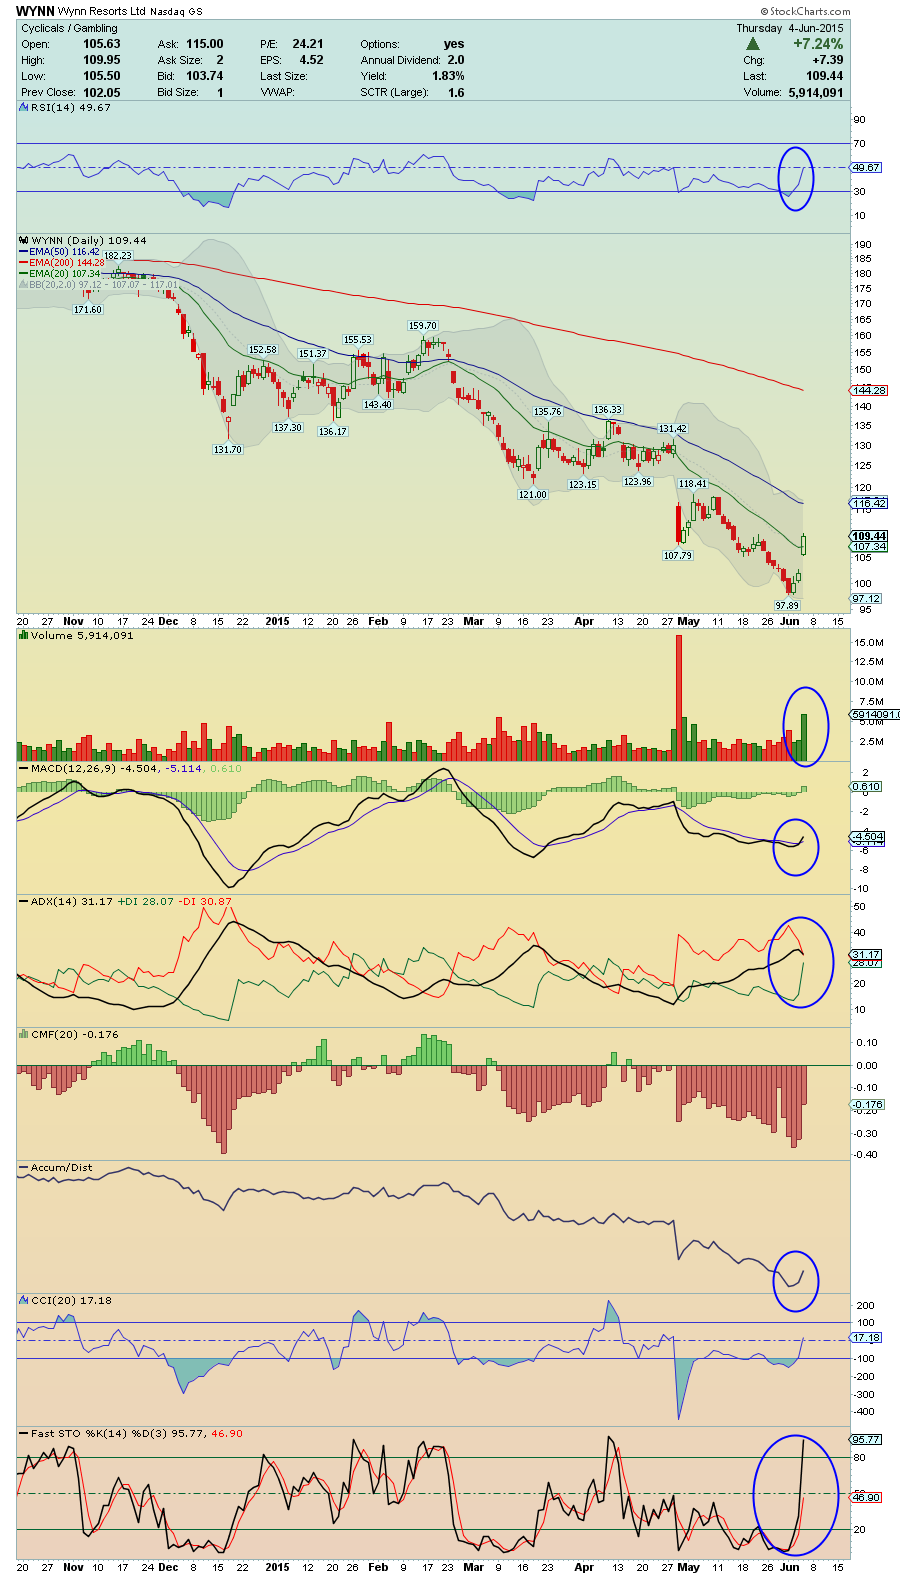The image size is (900, 1577).
Task: Click the -0.176 CMF axis tag
Action: (867, 1105)
